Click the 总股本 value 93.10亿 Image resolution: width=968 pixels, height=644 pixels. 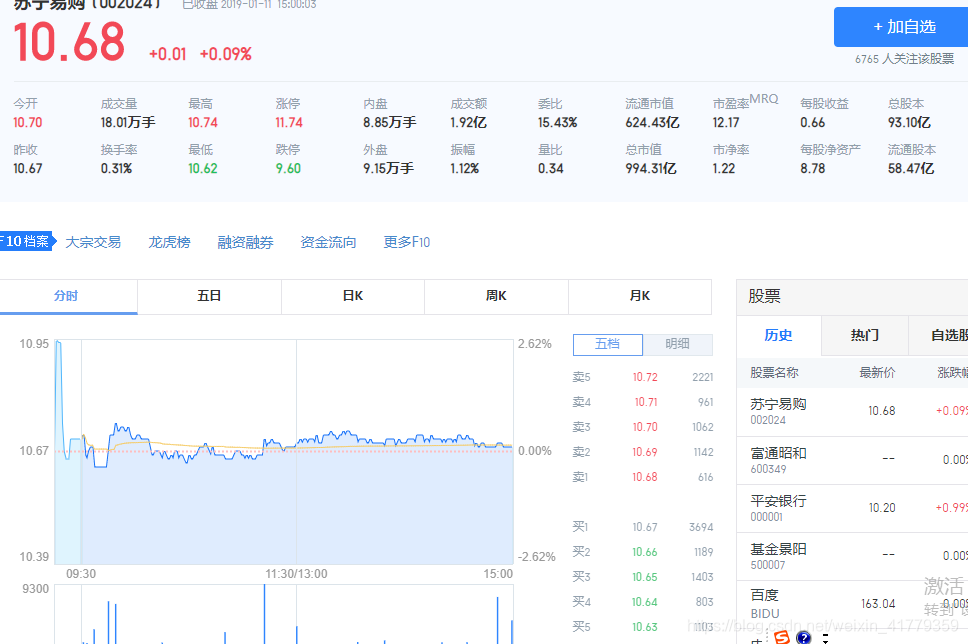[909, 123]
